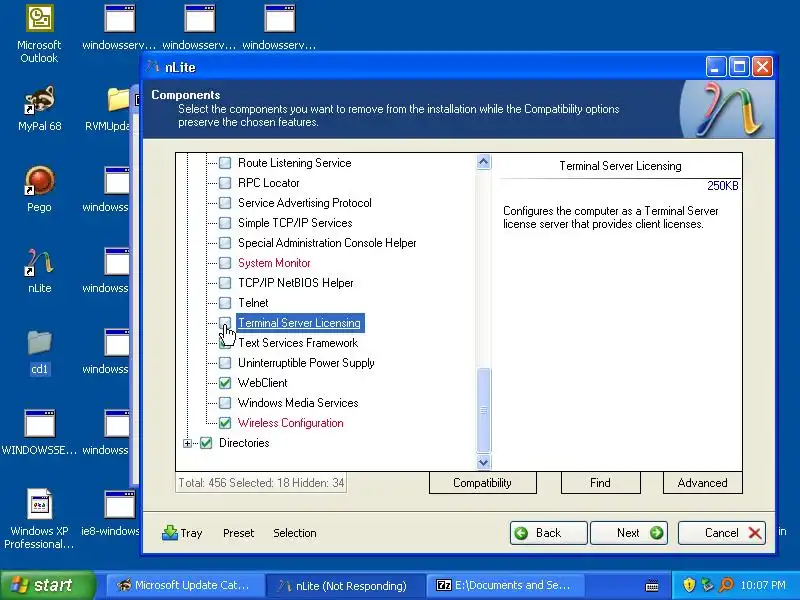Open the security shield icon in the system tray

click(689, 585)
